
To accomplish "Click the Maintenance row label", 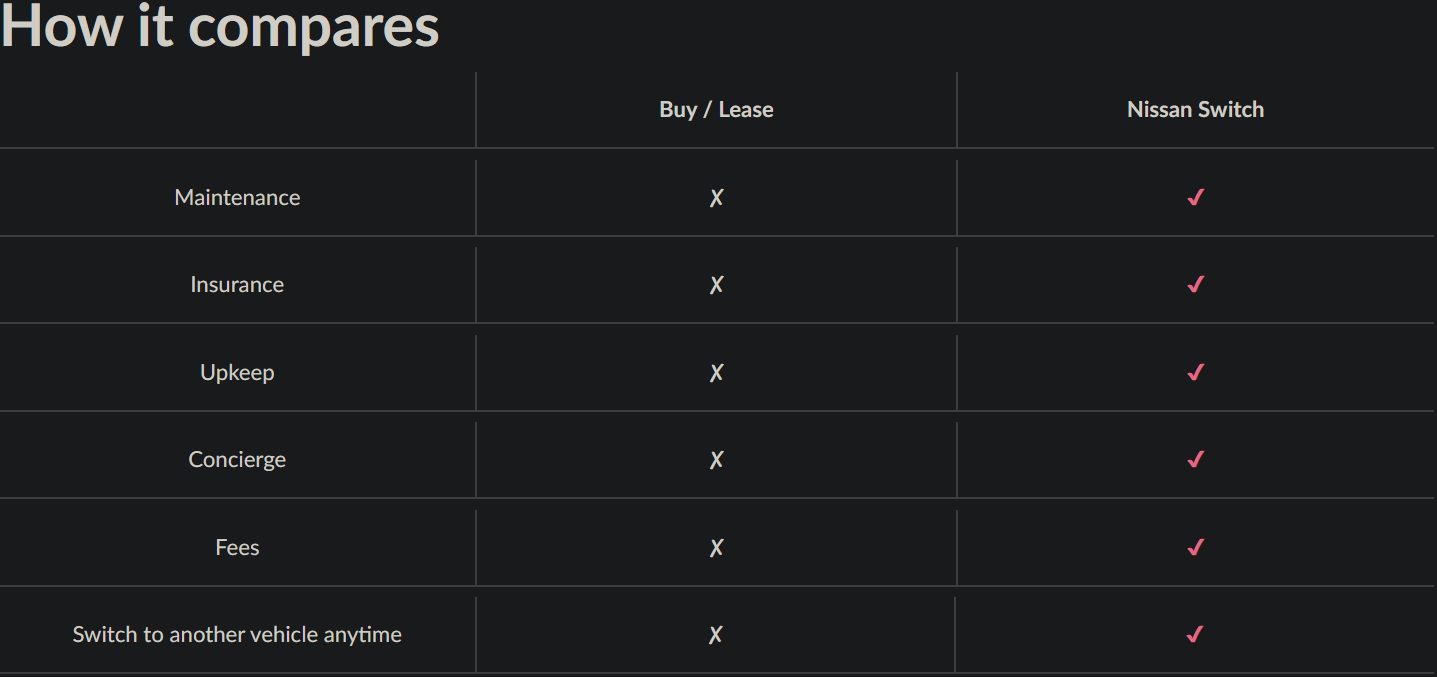I will click(237, 198).
